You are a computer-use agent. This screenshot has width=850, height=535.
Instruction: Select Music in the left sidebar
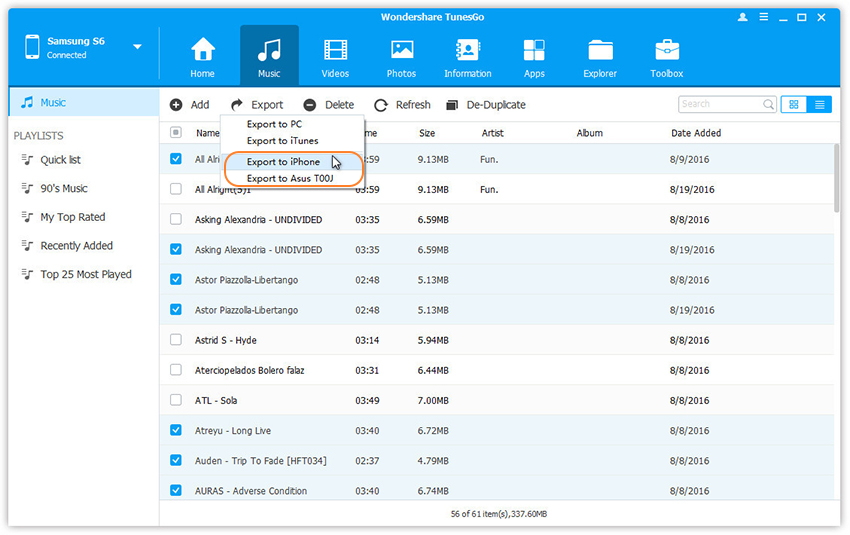coord(84,102)
